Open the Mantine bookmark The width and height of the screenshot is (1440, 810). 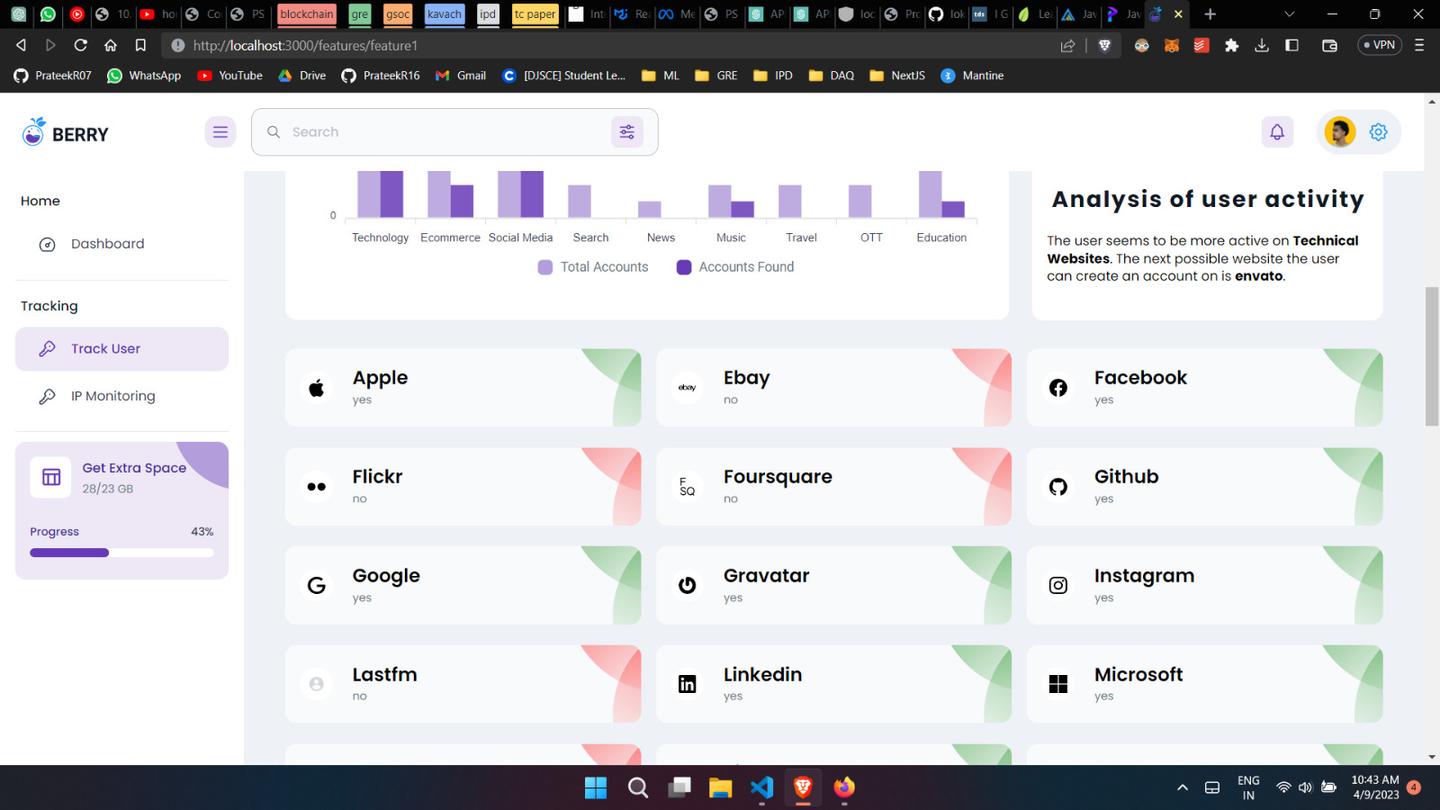[x=972, y=75]
